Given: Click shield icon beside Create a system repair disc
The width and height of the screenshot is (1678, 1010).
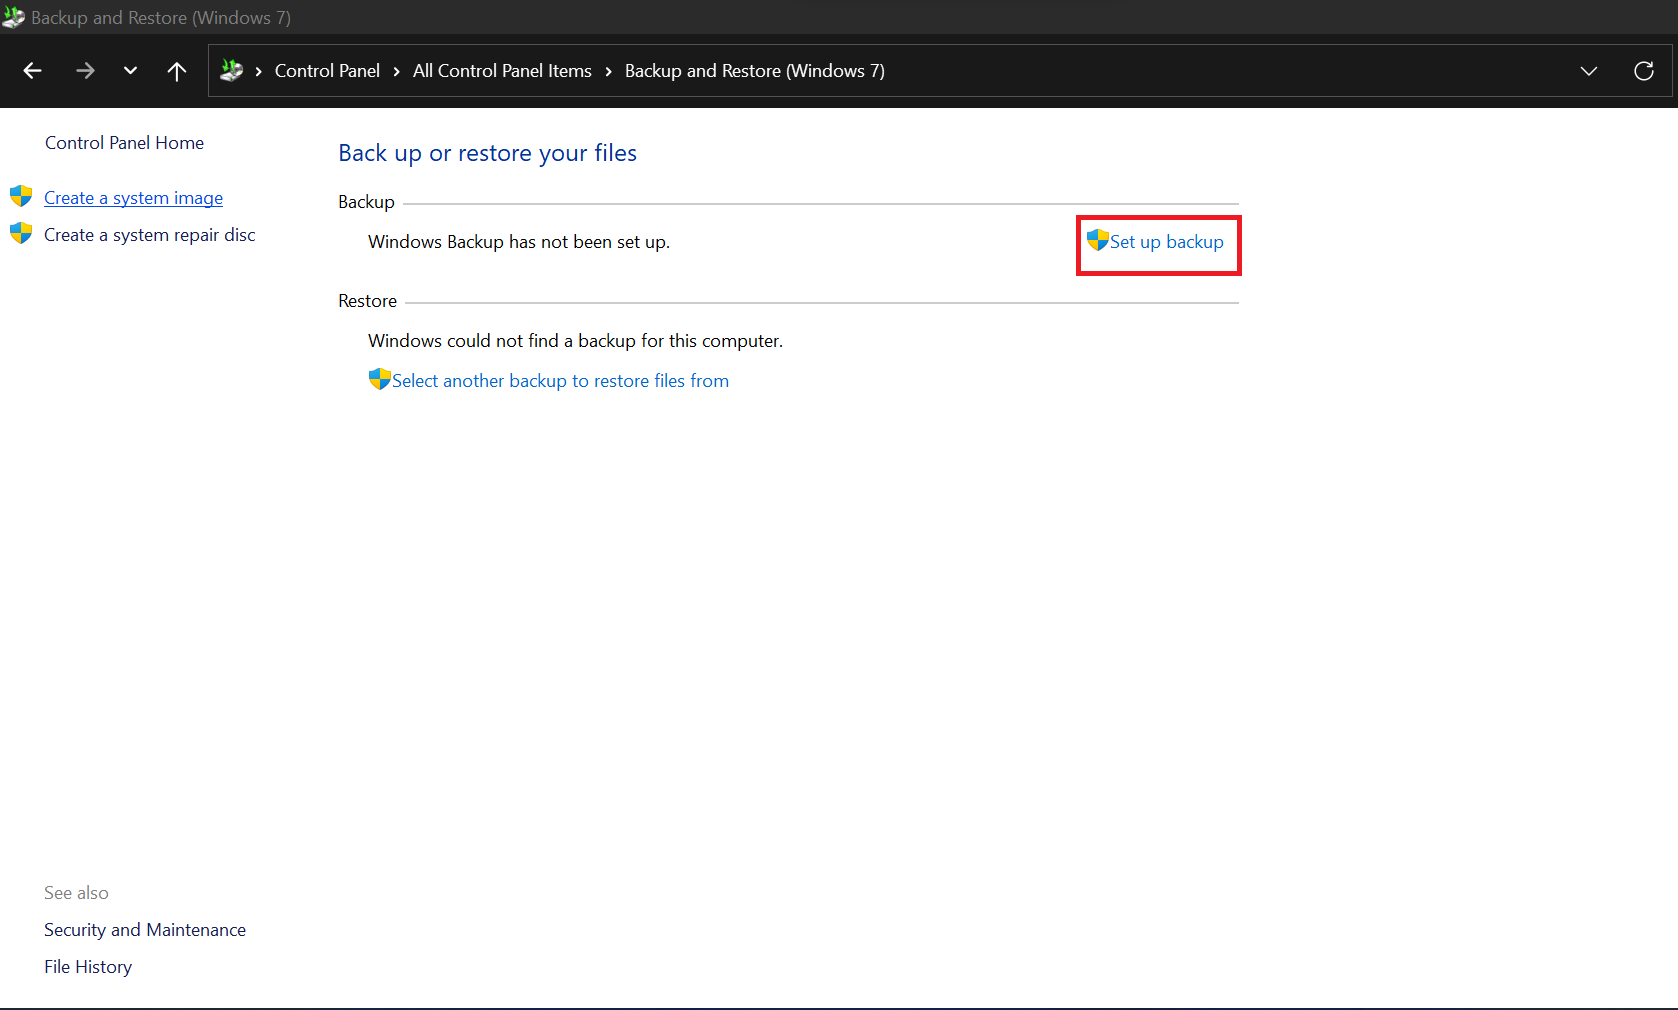Looking at the screenshot, I should pos(21,233).
